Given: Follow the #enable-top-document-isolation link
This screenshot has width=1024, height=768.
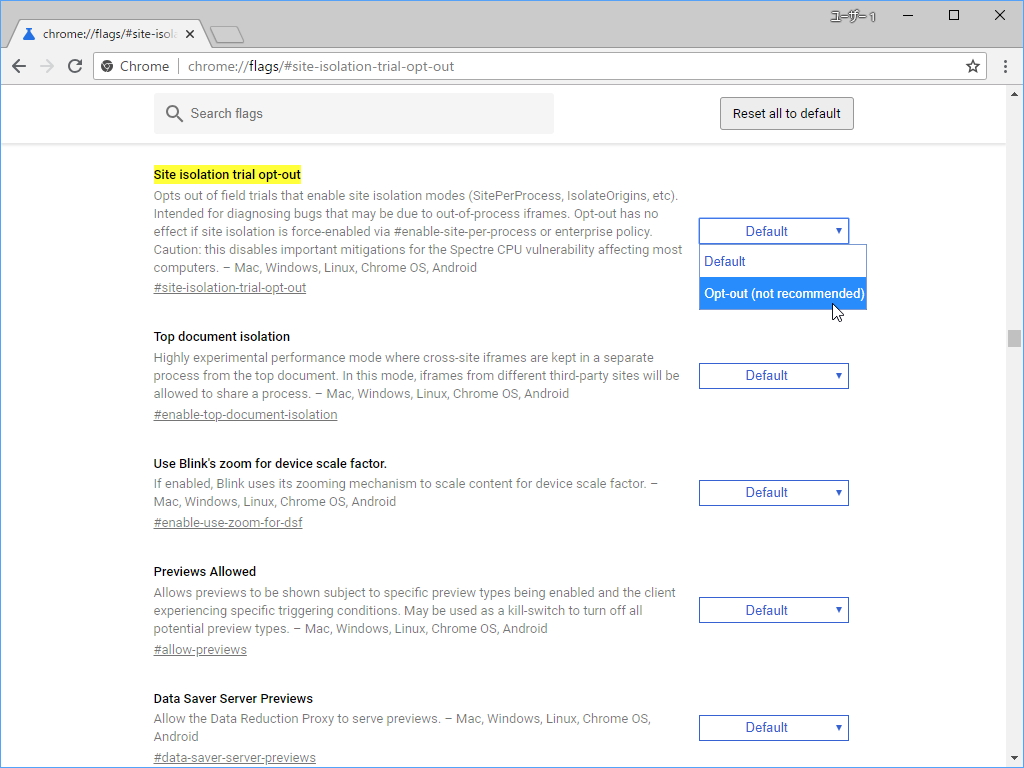Looking at the screenshot, I should pos(245,414).
